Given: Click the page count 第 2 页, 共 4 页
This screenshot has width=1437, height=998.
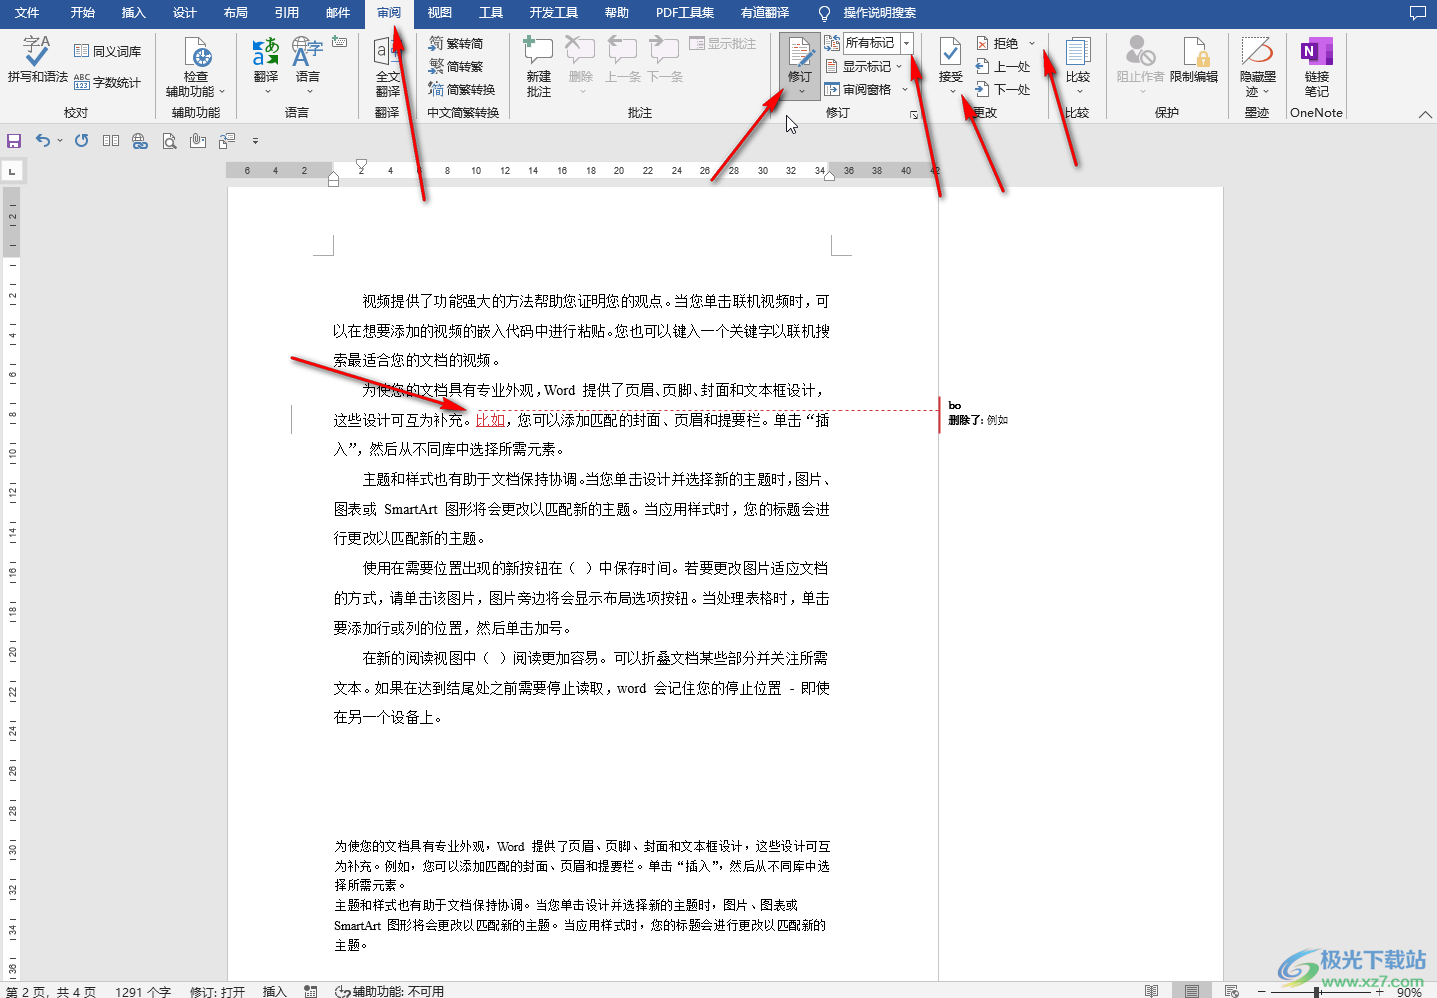Looking at the screenshot, I should click(51, 991).
